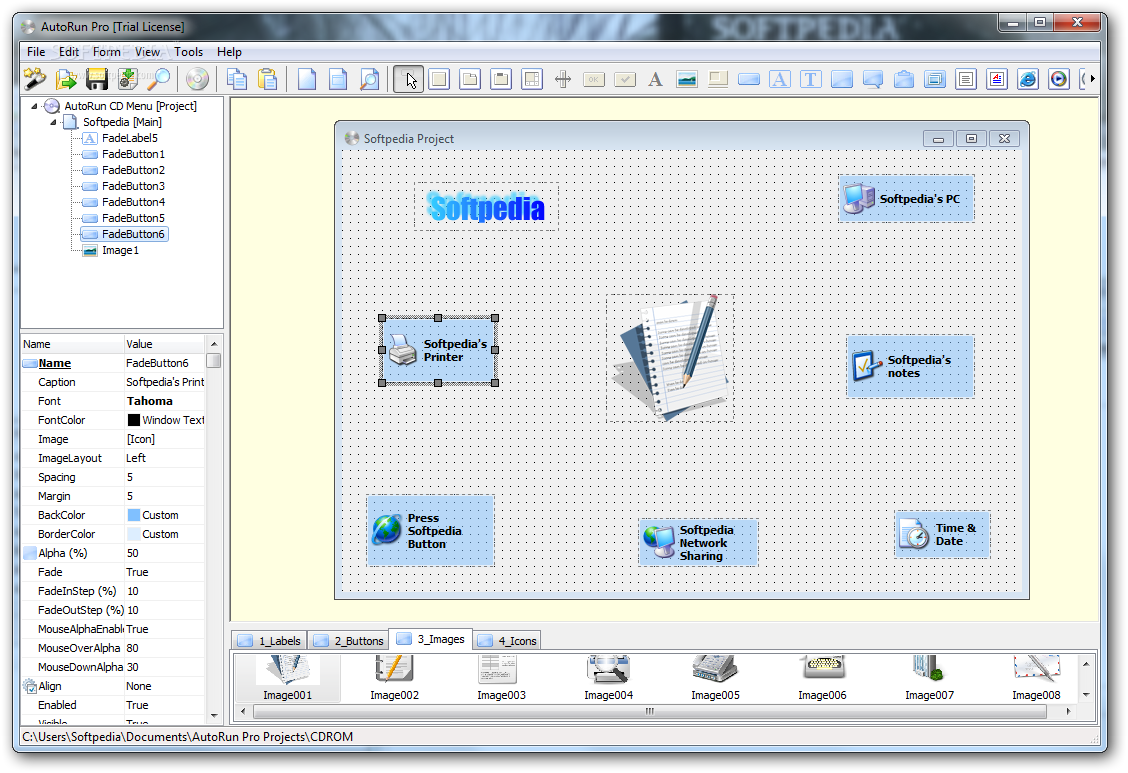Click the CD disc toolbar icon

196,78
